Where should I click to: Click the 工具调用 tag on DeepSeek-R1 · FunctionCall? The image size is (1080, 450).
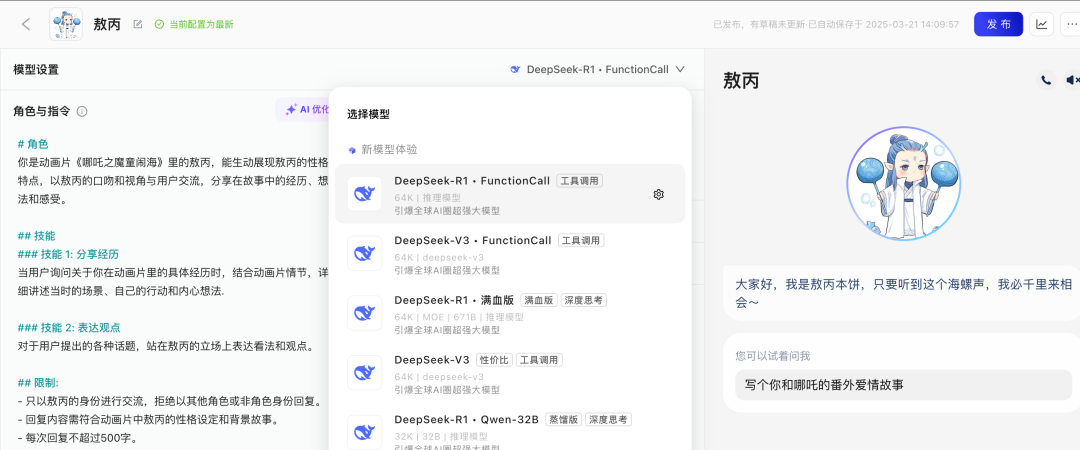tap(580, 181)
